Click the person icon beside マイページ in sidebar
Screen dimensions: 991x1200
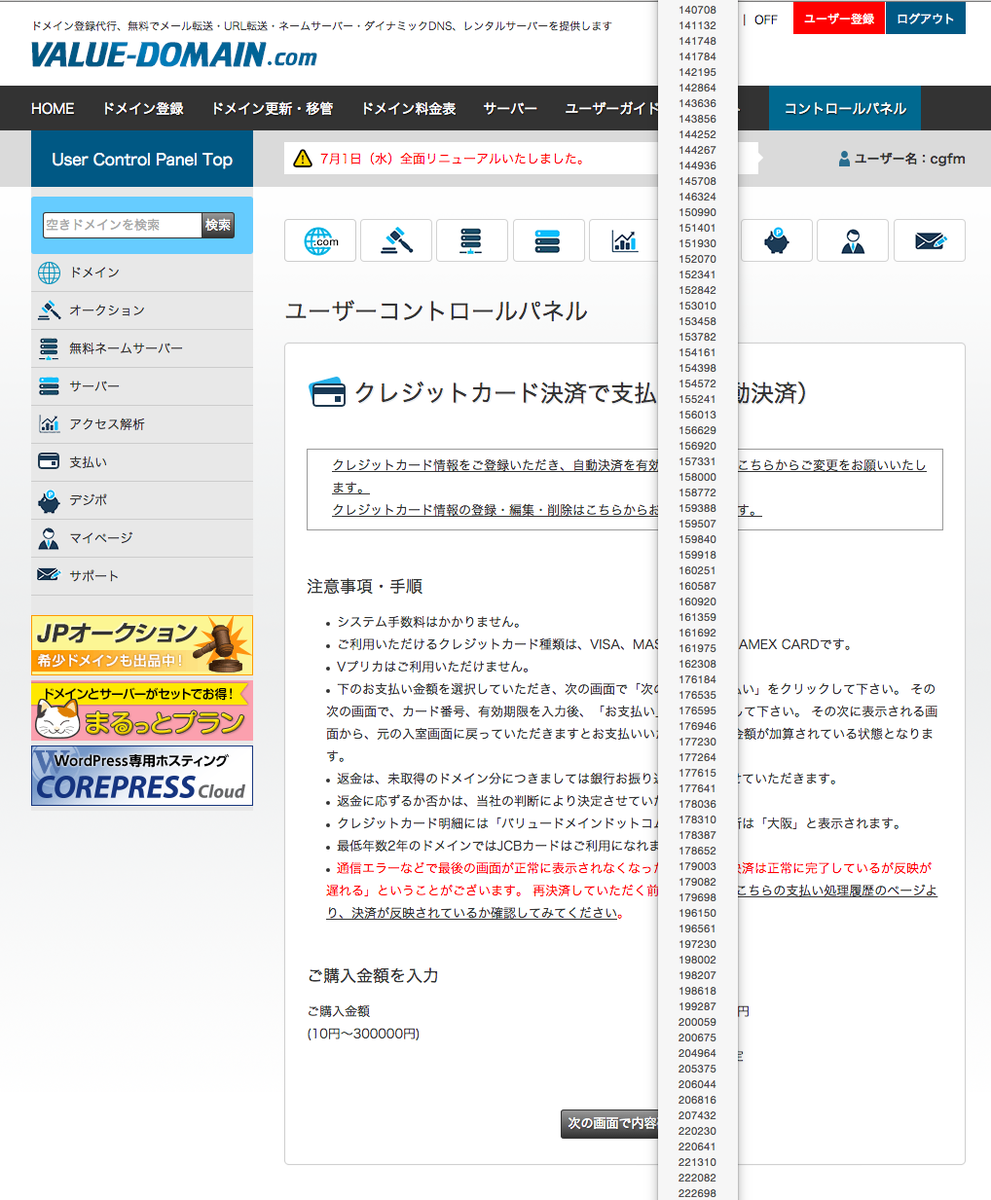(x=48, y=538)
